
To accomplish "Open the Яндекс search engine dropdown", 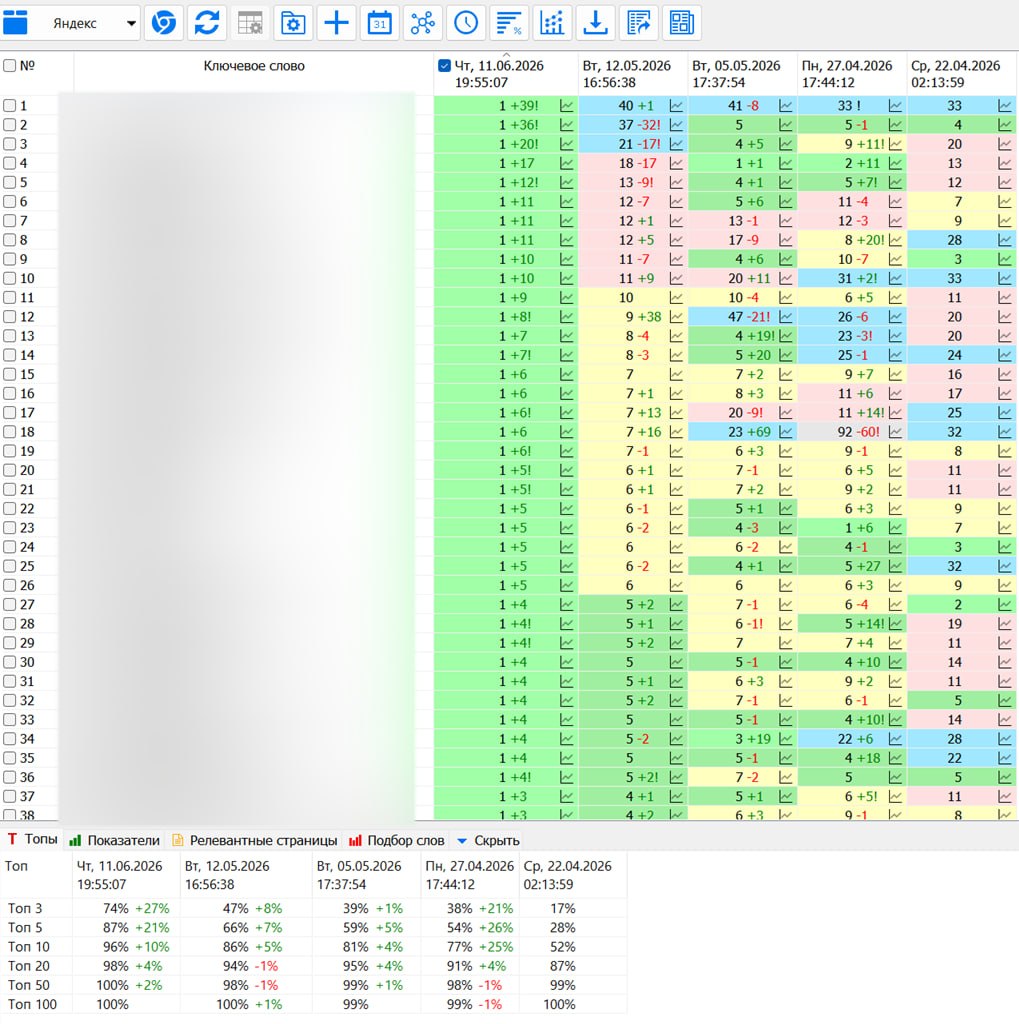I will 91,23.
